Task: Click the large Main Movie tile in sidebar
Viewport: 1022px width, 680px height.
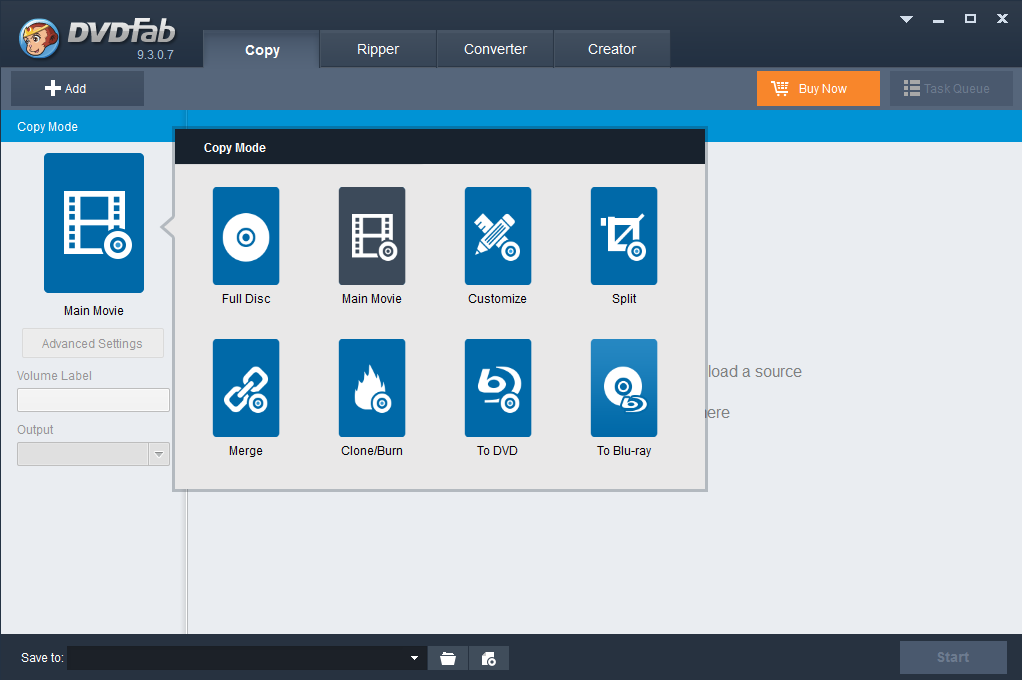Action: point(94,223)
